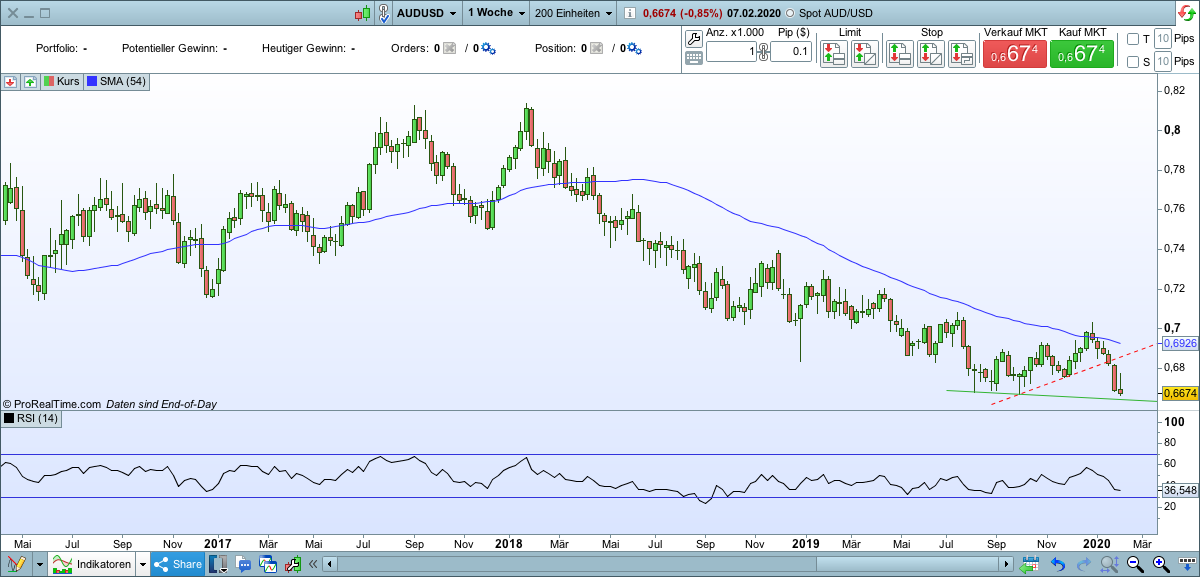Open the chart comments speech bubble icon
This screenshot has height=577, width=1200.
pos(243,564)
